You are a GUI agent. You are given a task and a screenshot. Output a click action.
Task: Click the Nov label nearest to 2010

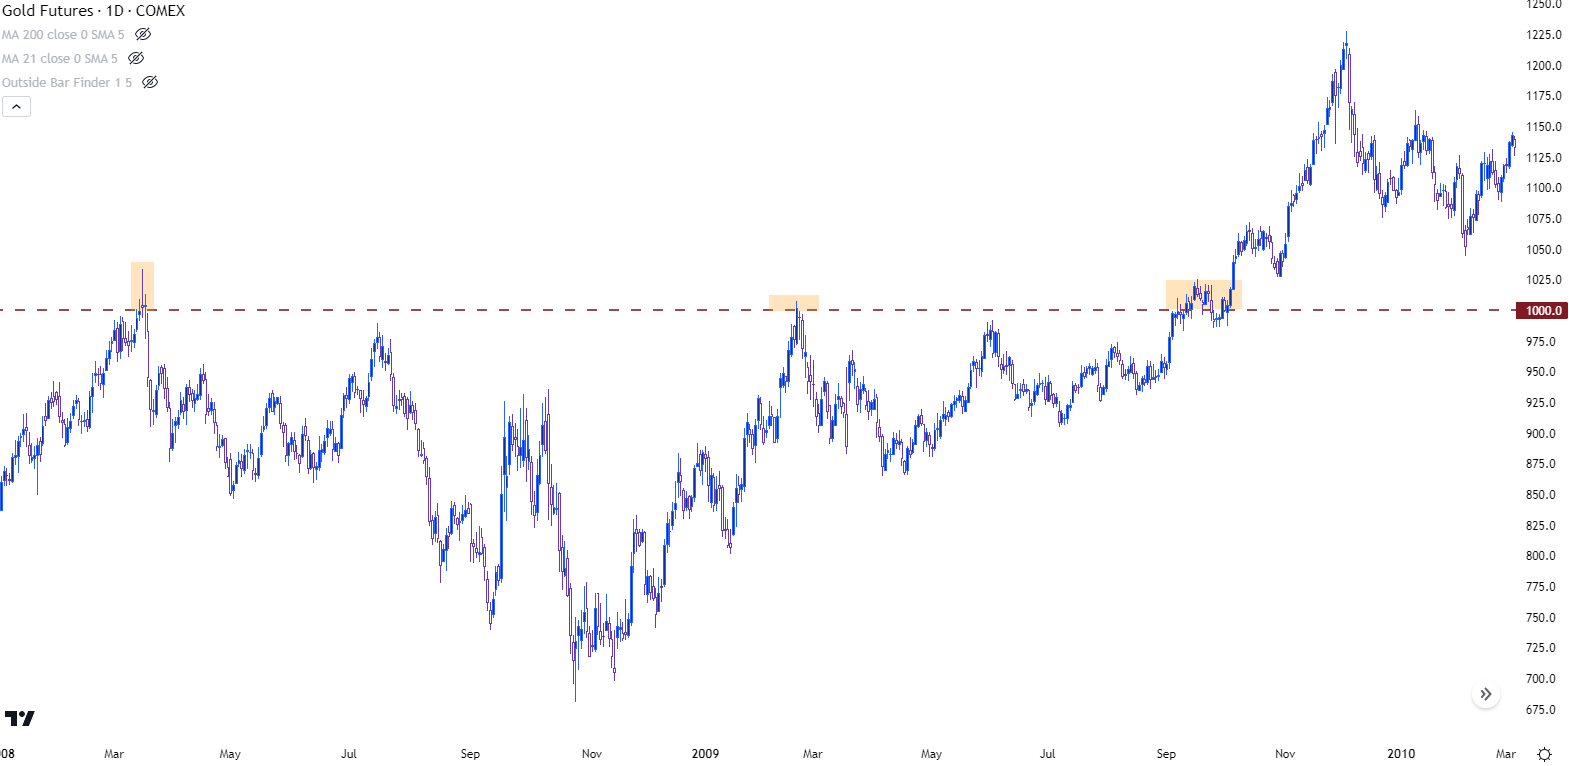point(1285,754)
